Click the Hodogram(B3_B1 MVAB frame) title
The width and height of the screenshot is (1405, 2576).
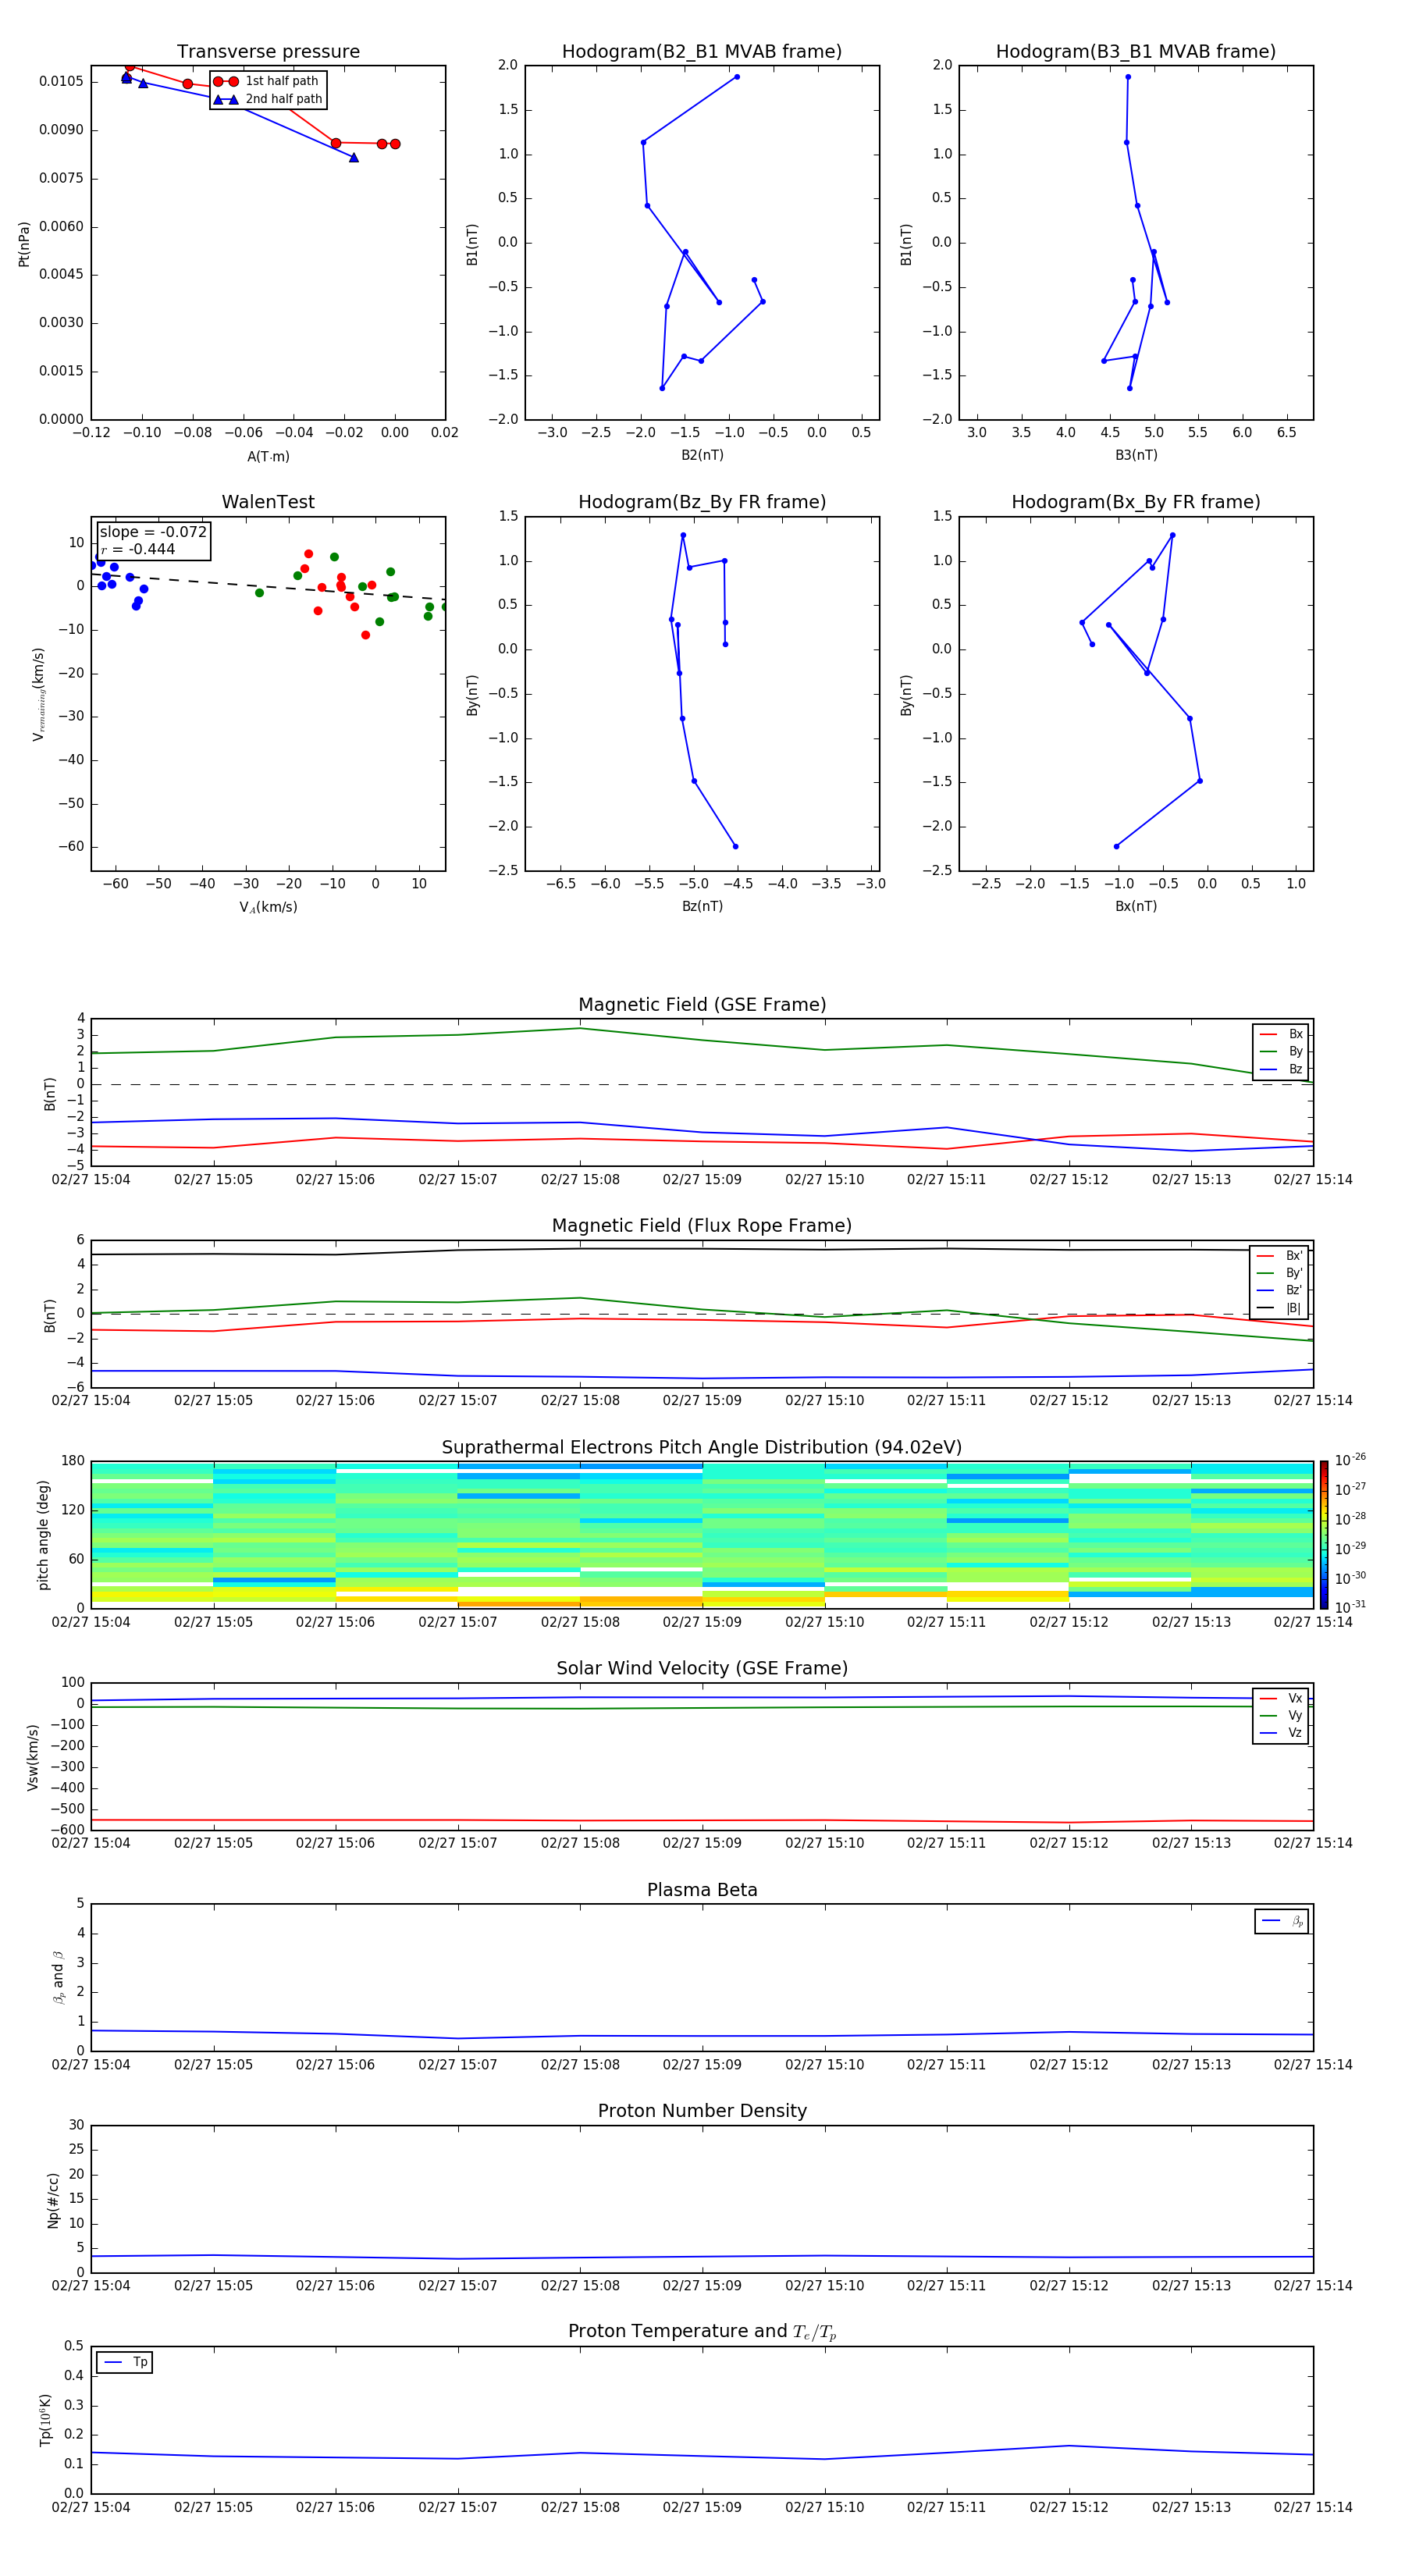1135,52
